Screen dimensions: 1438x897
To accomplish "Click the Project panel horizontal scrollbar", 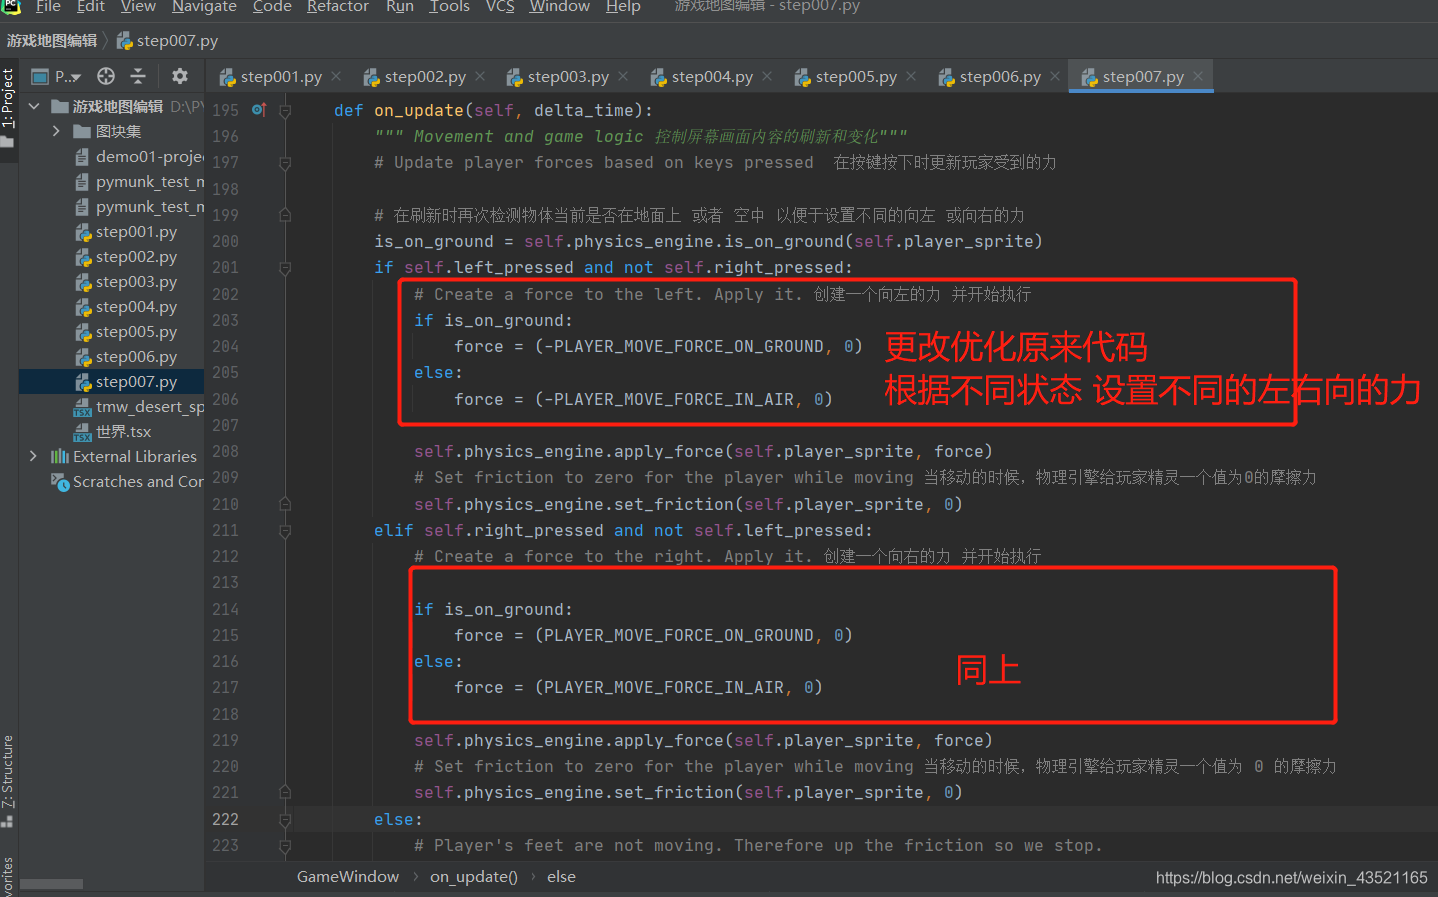I will 52,884.
